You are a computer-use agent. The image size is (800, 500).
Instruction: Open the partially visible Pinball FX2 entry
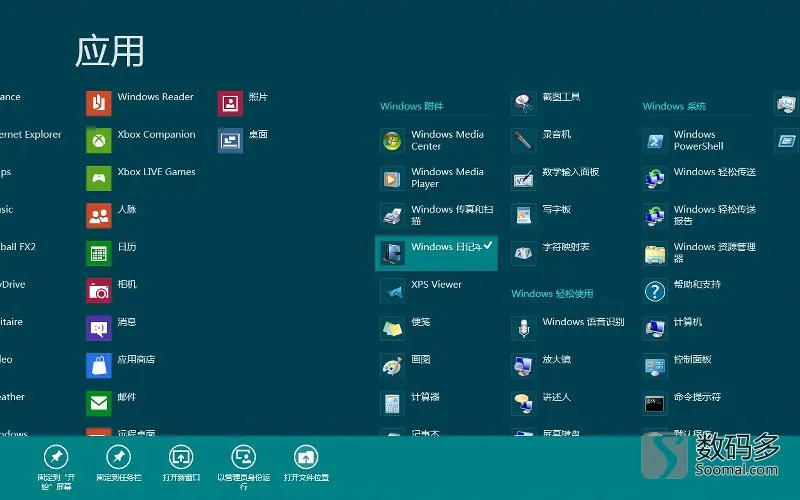point(18,247)
